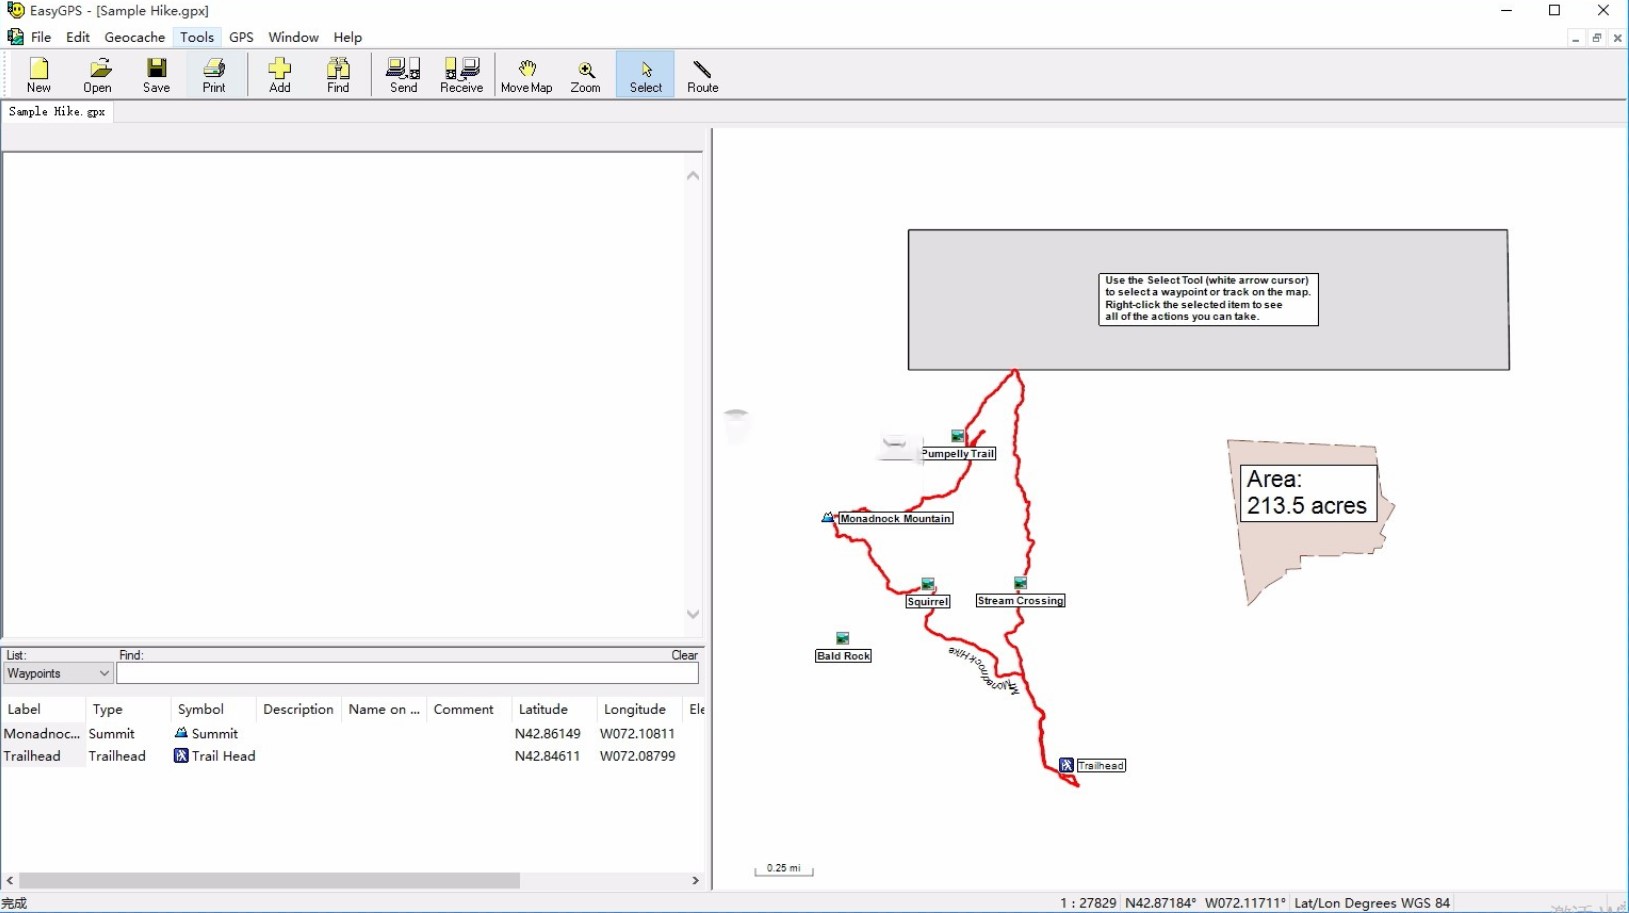The height and width of the screenshot is (913, 1629).
Task: Open an existing file using Open icon
Action: pyautogui.click(x=97, y=75)
